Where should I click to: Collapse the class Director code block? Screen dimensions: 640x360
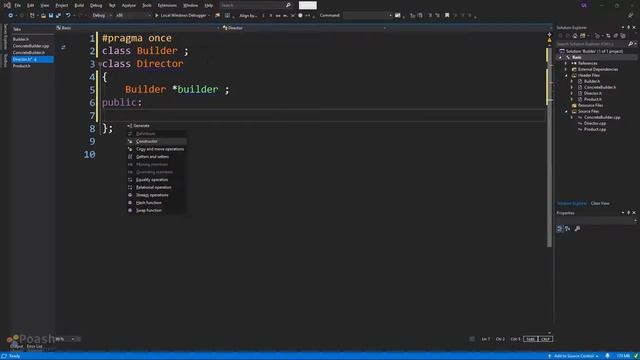point(100,64)
